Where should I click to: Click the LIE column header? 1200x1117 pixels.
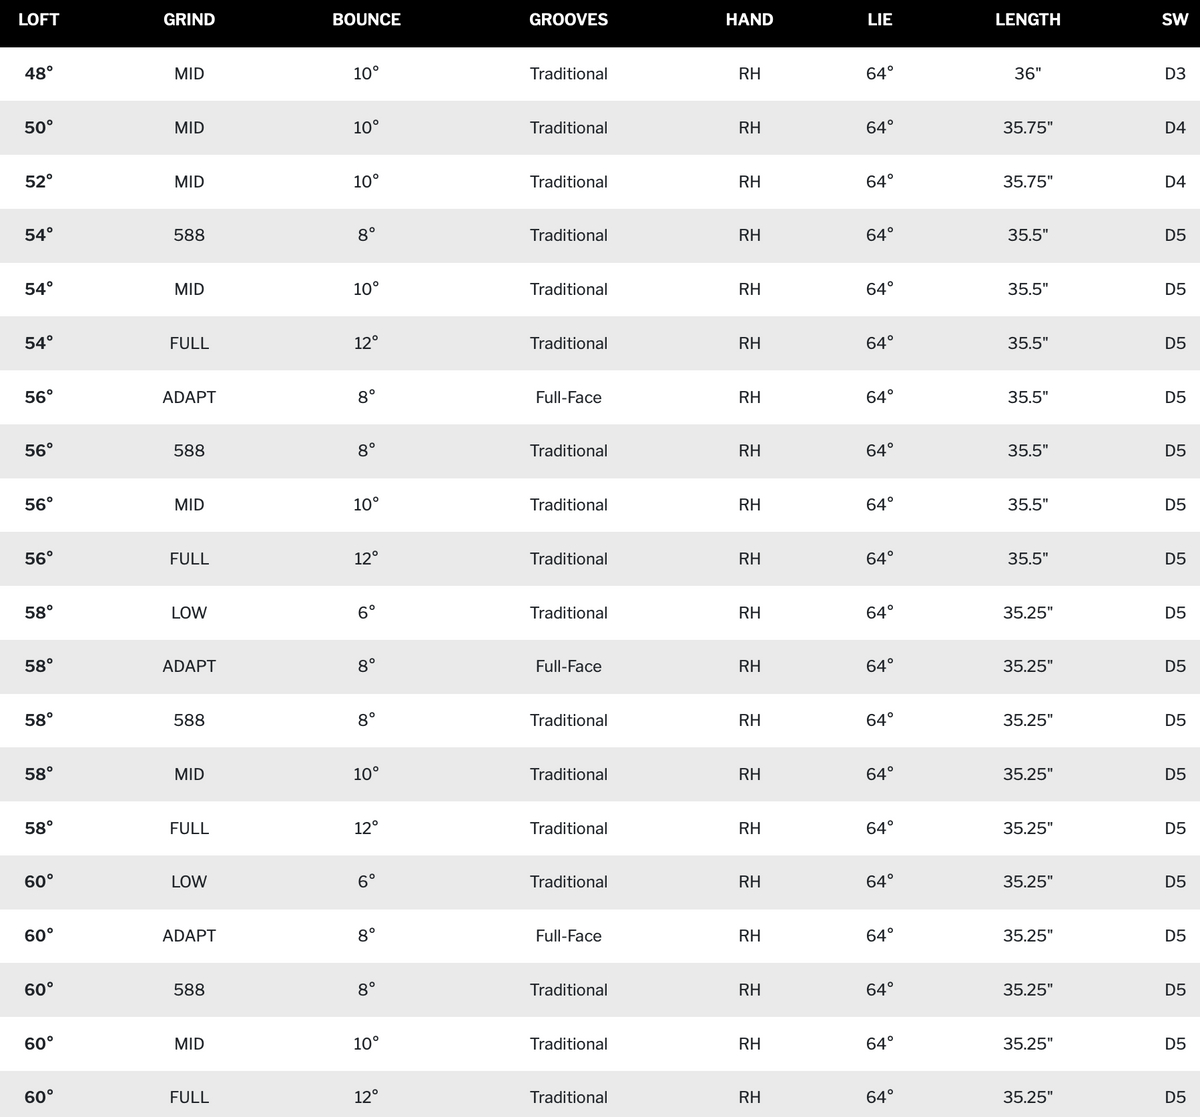879,20
